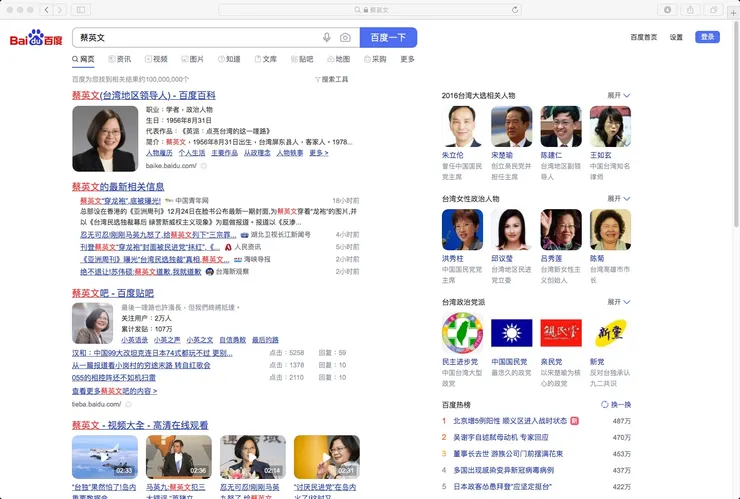
Task: Click 洪秀柱 portrait
Action: pos(462,229)
